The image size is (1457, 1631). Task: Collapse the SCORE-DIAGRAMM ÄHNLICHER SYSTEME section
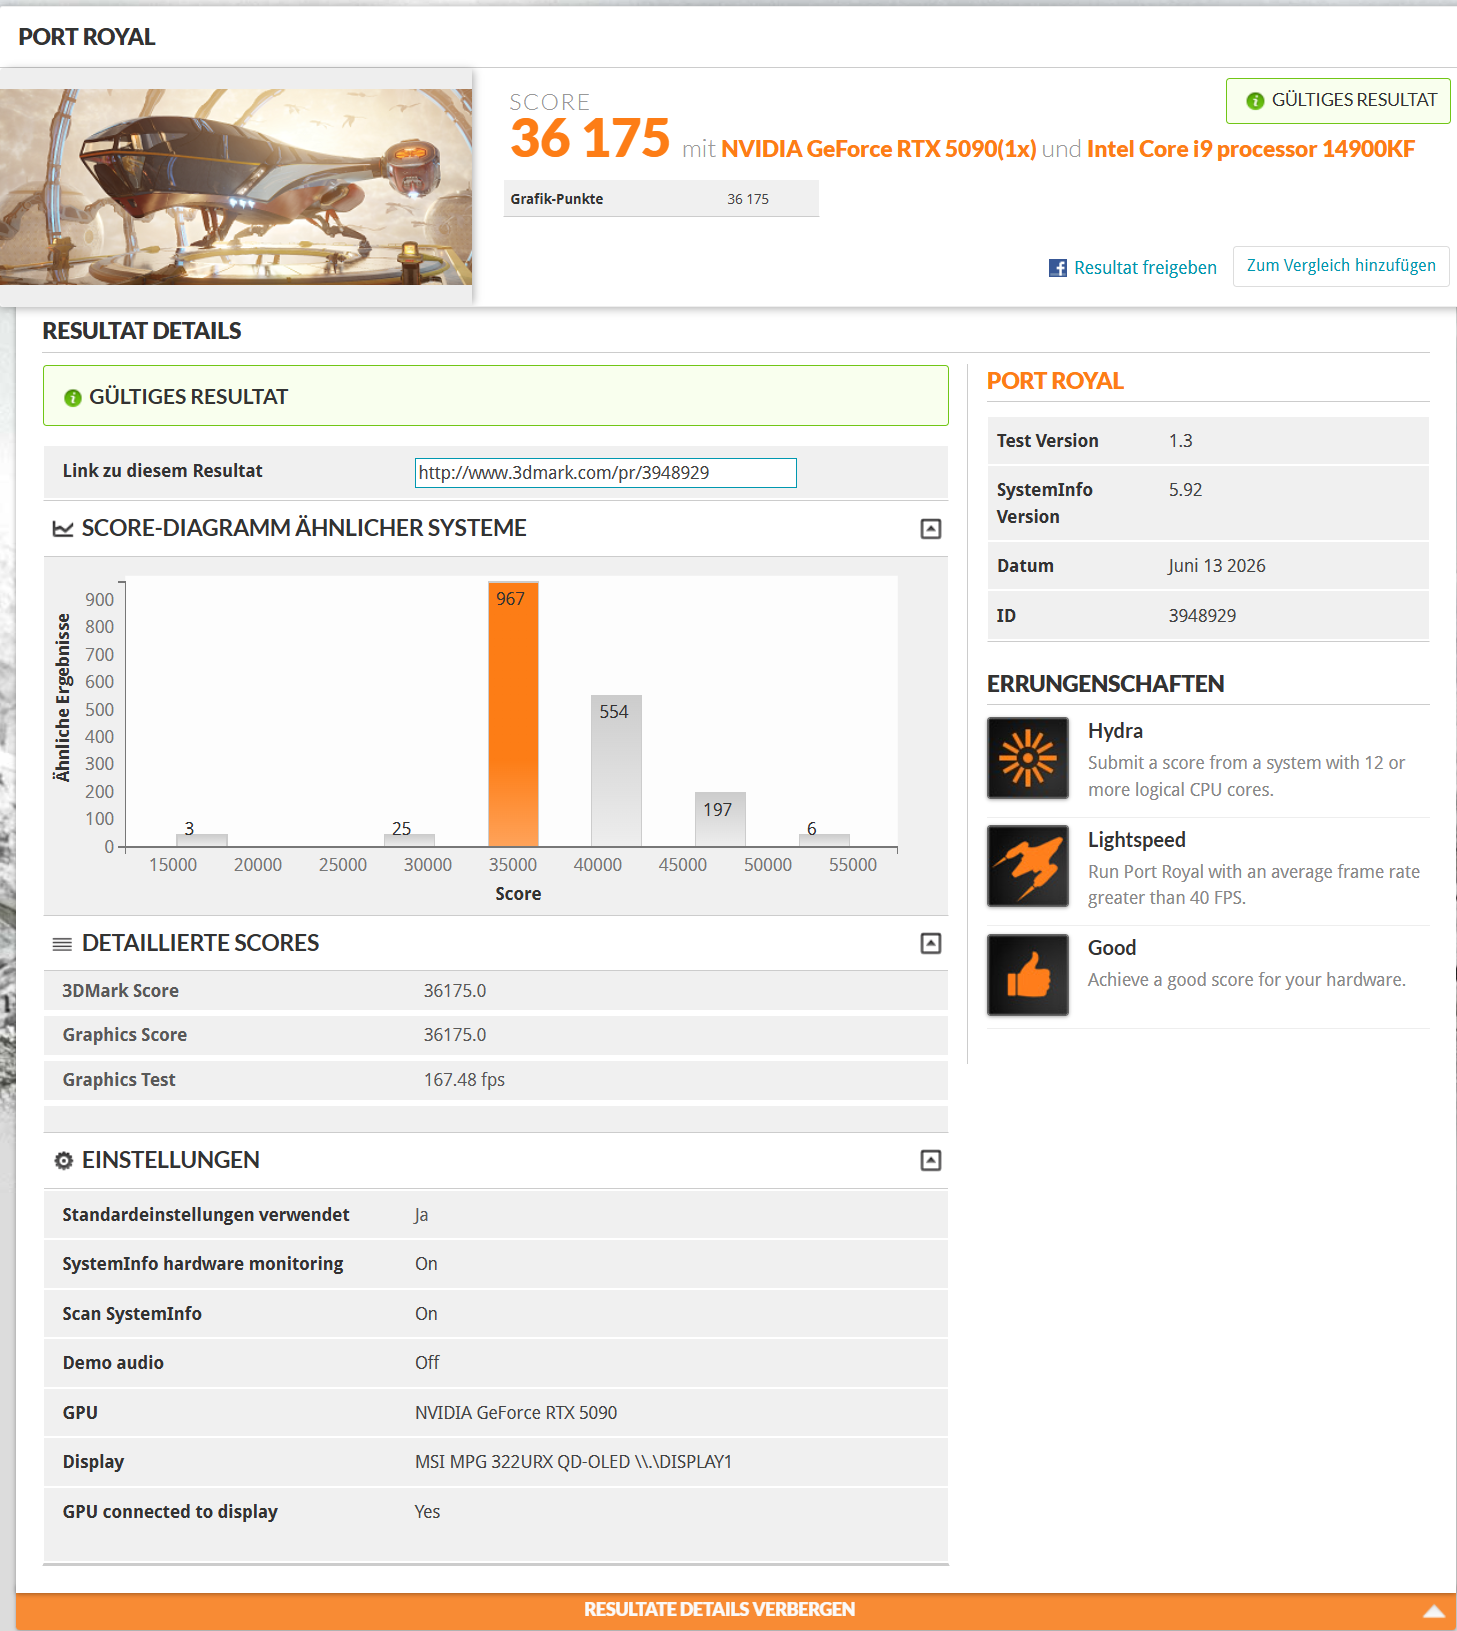[x=931, y=529]
